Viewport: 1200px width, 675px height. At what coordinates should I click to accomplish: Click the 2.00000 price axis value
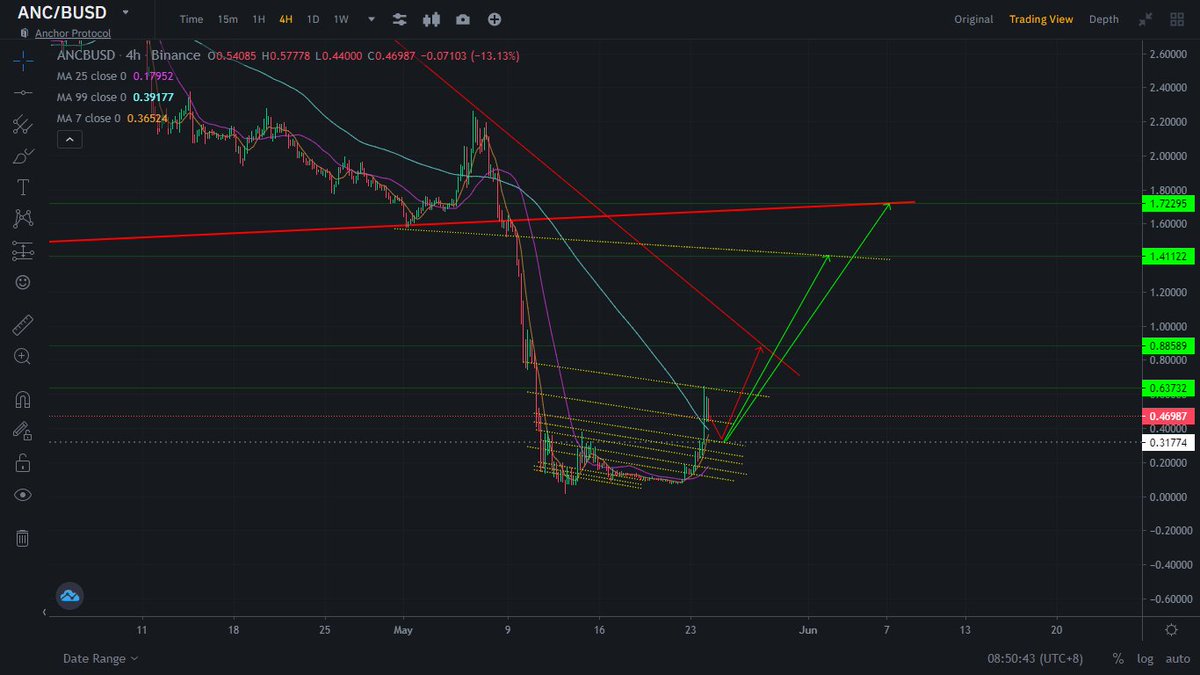[1170, 156]
